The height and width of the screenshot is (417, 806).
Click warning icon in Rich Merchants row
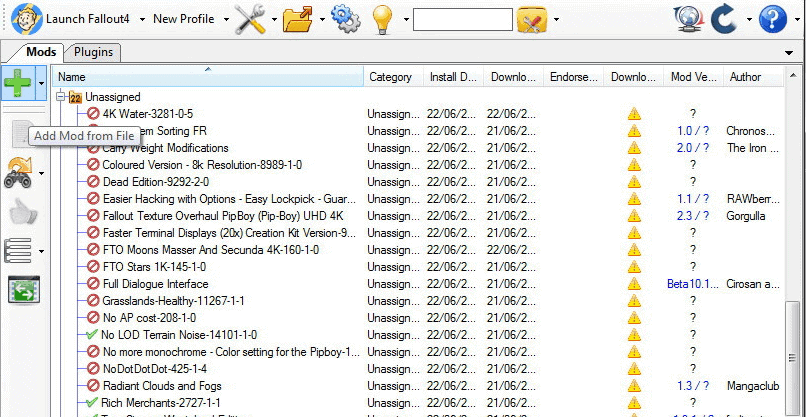coord(634,403)
